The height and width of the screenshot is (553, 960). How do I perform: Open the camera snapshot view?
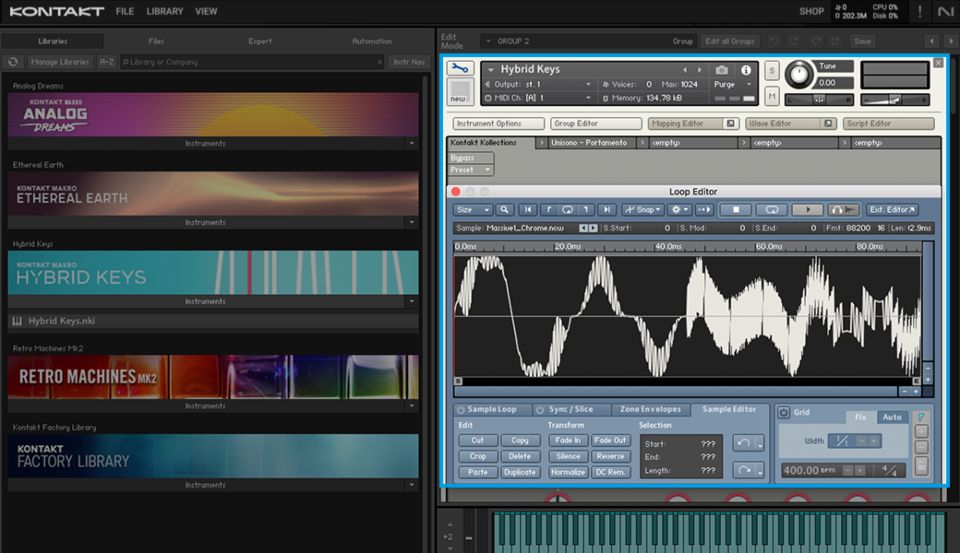pyautogui.click(x=722, y=70)
